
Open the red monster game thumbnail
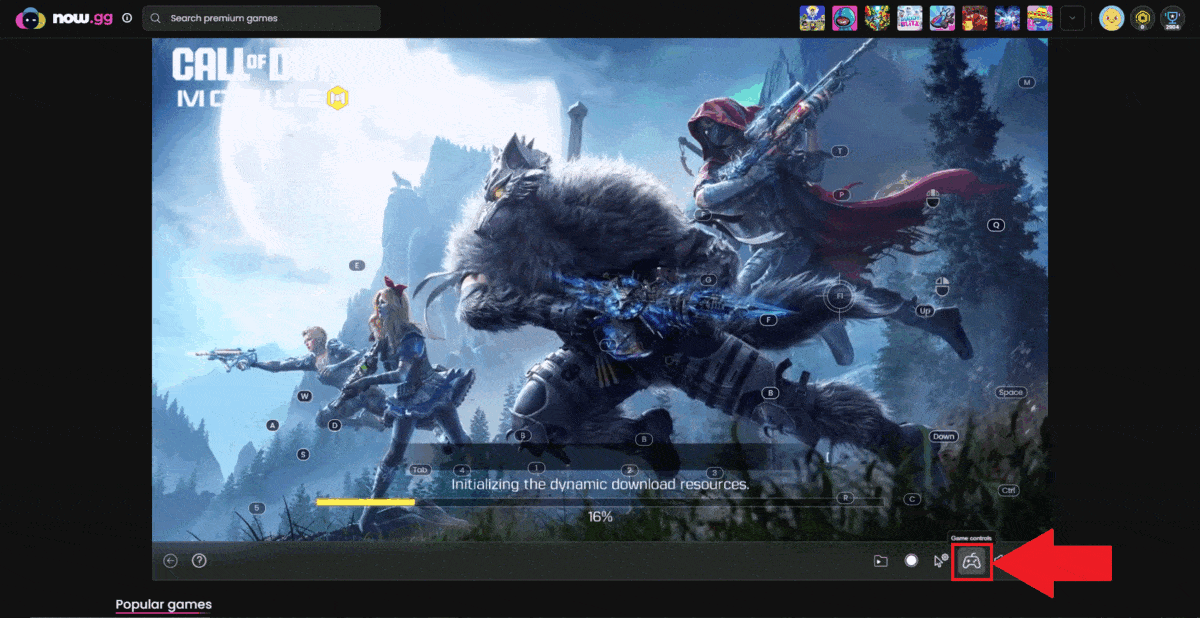975,18
